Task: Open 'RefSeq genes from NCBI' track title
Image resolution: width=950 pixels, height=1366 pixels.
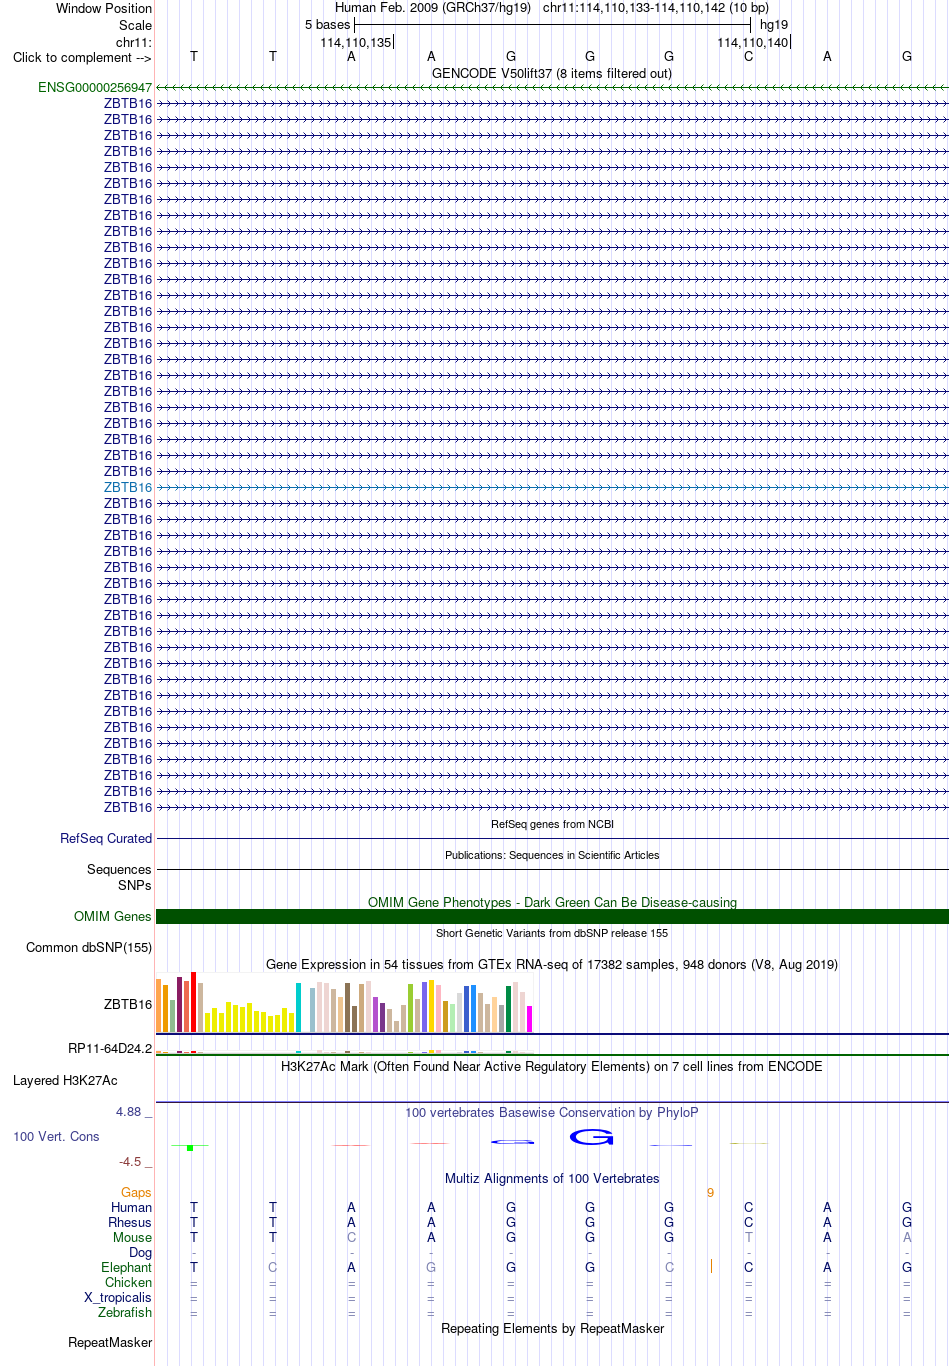Action: coord(552,824)
